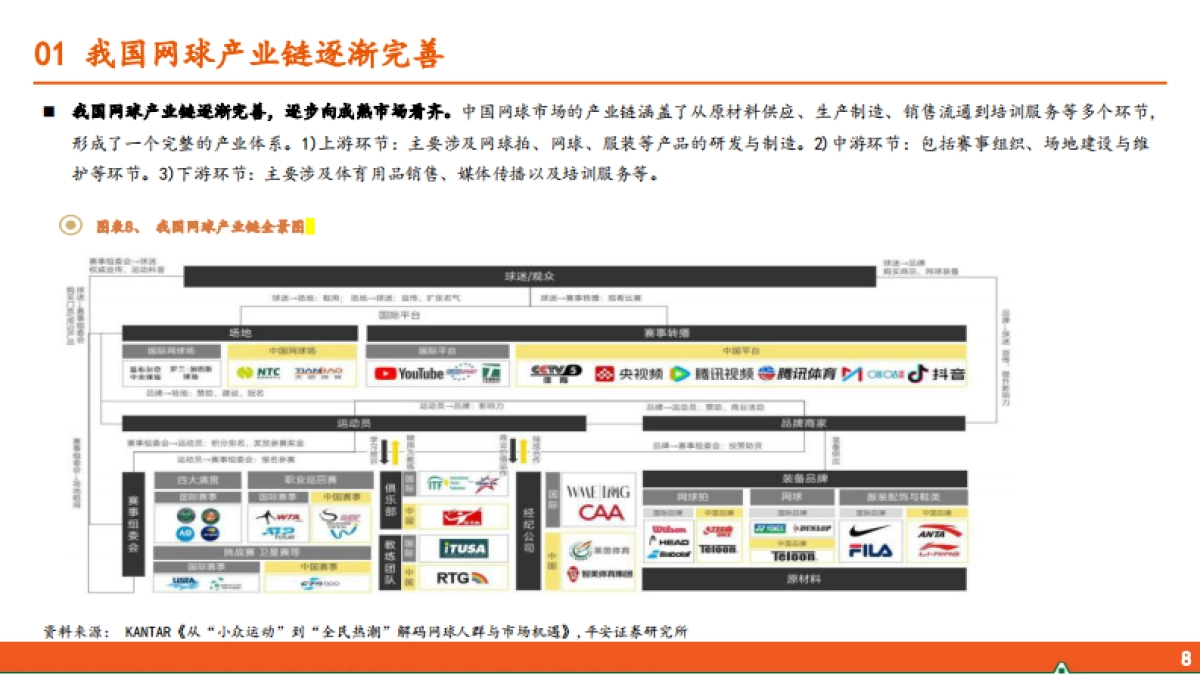
Task: Select the 腾讯视频 play icon
Action: [679, 372]
